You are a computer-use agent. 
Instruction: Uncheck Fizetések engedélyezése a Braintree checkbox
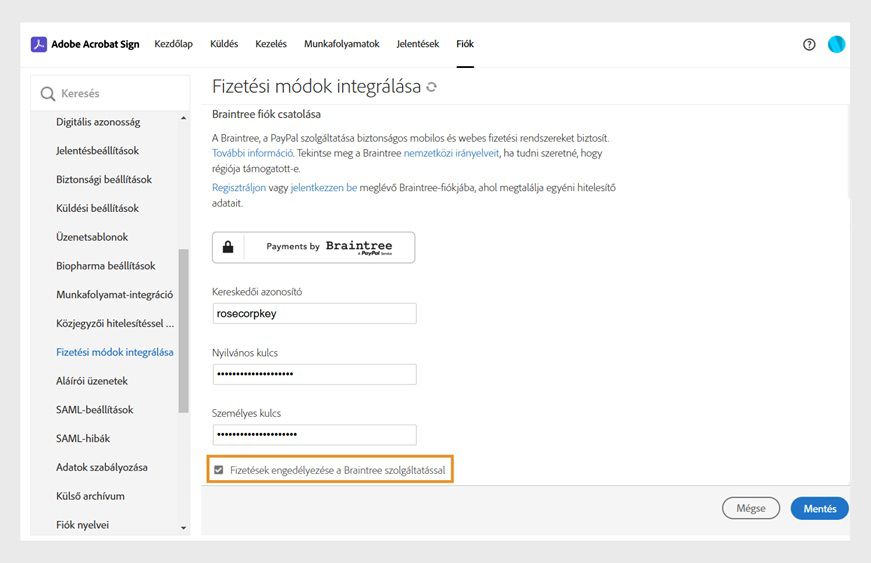pyautogui.click(x=219, y=470)
